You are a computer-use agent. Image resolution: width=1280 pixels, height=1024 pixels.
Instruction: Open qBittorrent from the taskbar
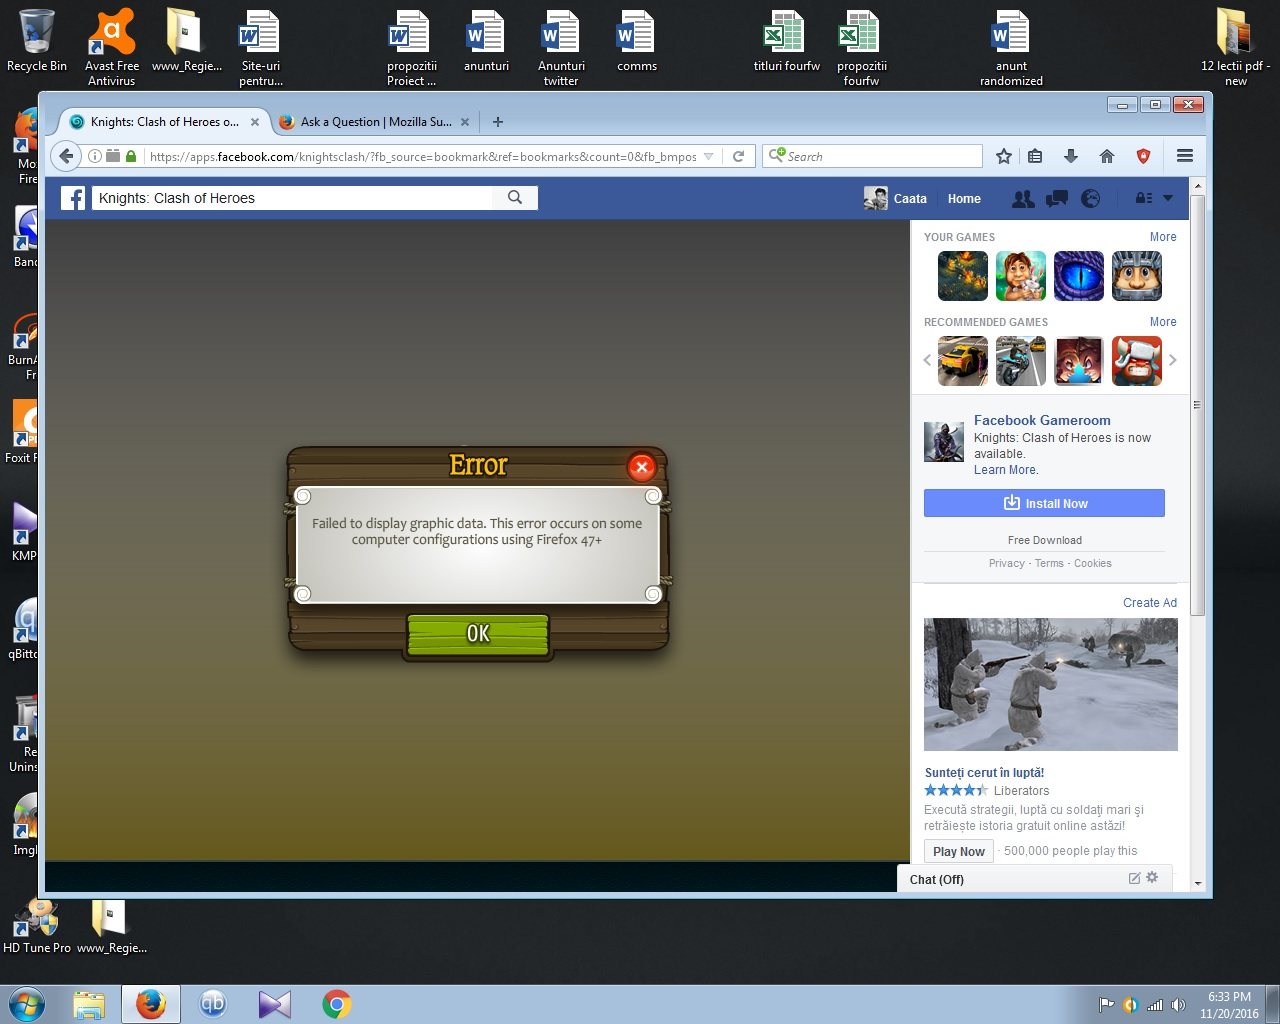213,1004
